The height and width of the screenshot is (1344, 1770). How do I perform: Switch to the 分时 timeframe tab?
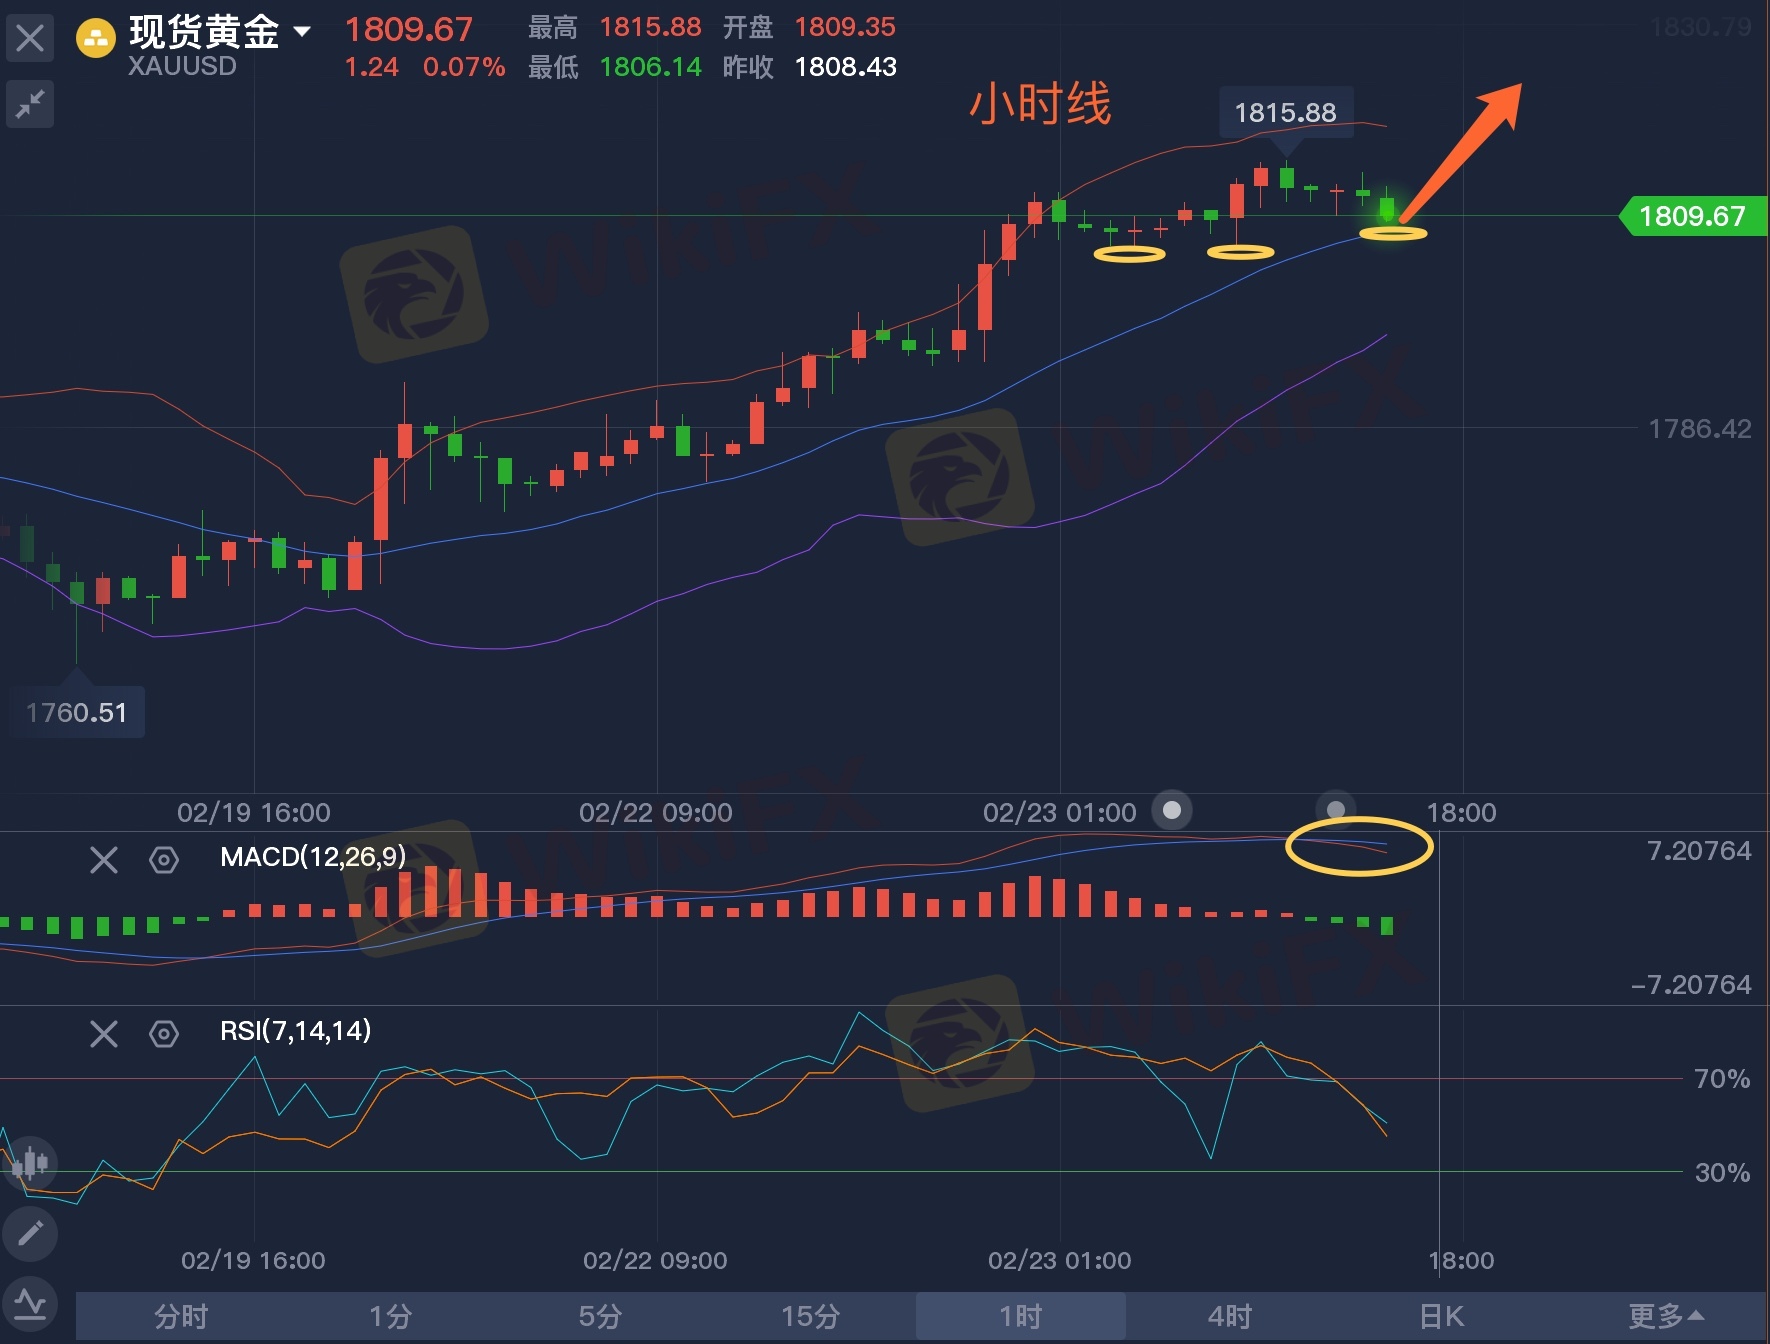coord(181,1316)
